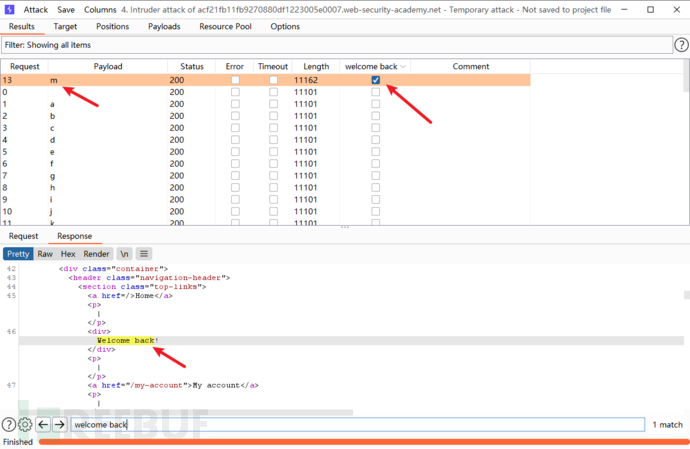Switch to the Resource Pool tab
The image size is (690, 449).
pyautogui.click(x=225, y=26)
